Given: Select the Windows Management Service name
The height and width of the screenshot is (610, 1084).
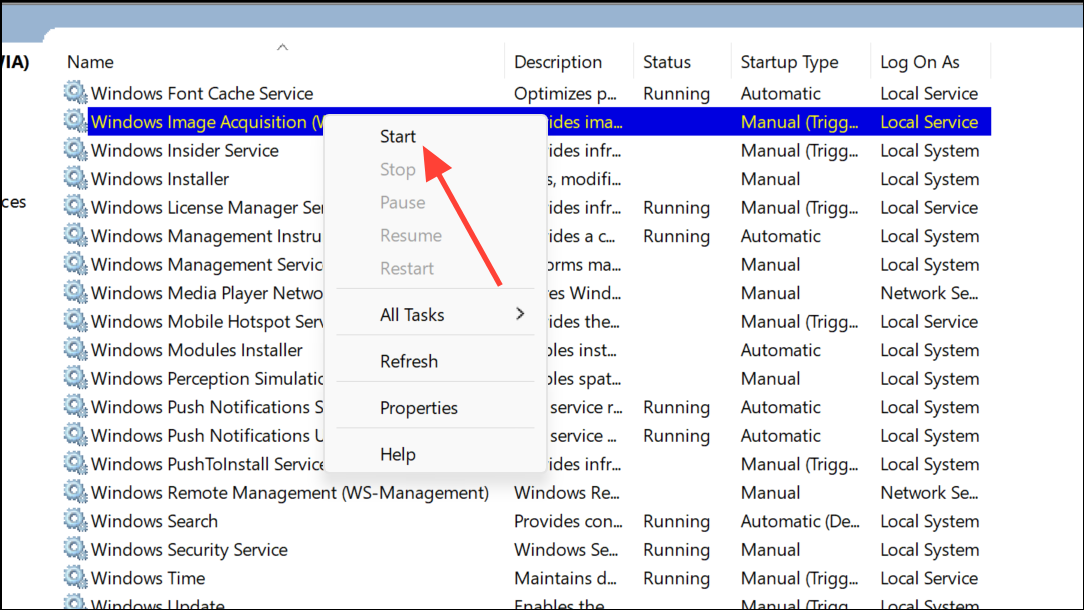Looking at the screenshot, I should pyautogui.click(x=207, y=265).
